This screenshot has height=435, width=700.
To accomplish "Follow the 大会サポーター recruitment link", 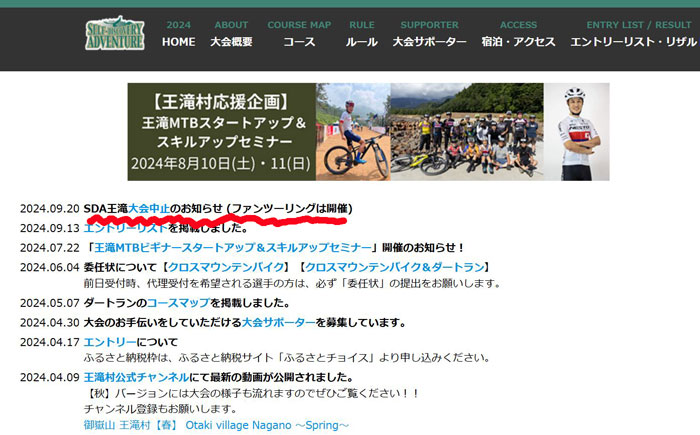I will tap(279, 322).
